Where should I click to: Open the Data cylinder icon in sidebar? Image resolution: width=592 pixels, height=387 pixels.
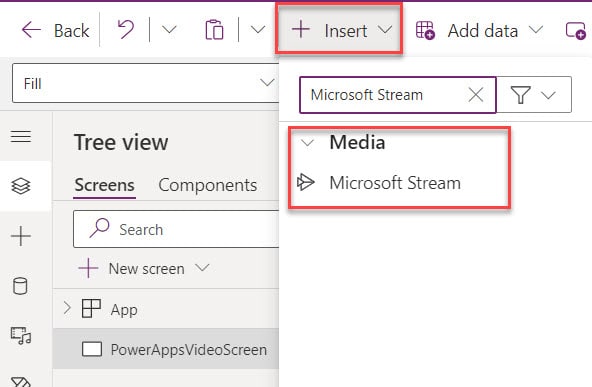[x=20, y=286]
